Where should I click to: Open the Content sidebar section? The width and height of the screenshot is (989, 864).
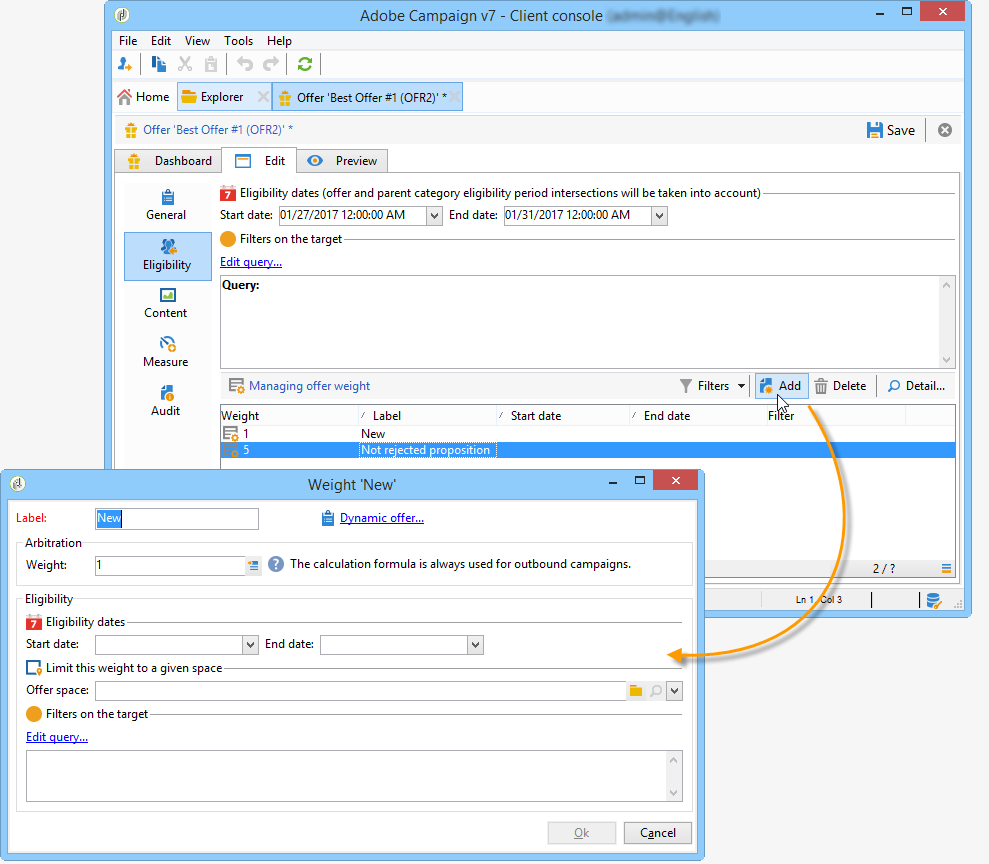click(x=166, y=303)
